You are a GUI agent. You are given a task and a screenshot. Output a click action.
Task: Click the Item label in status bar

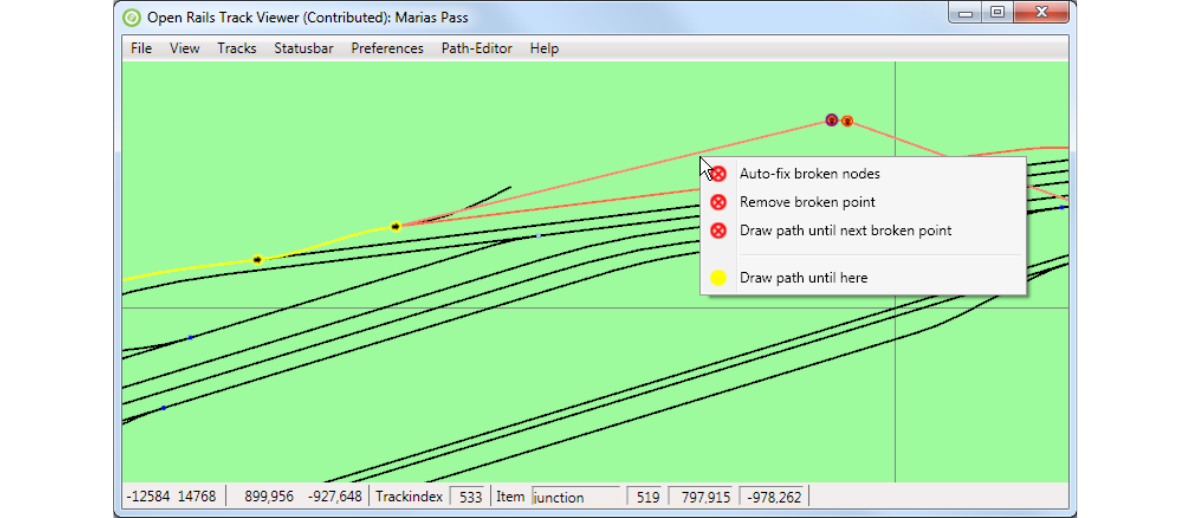510,498
